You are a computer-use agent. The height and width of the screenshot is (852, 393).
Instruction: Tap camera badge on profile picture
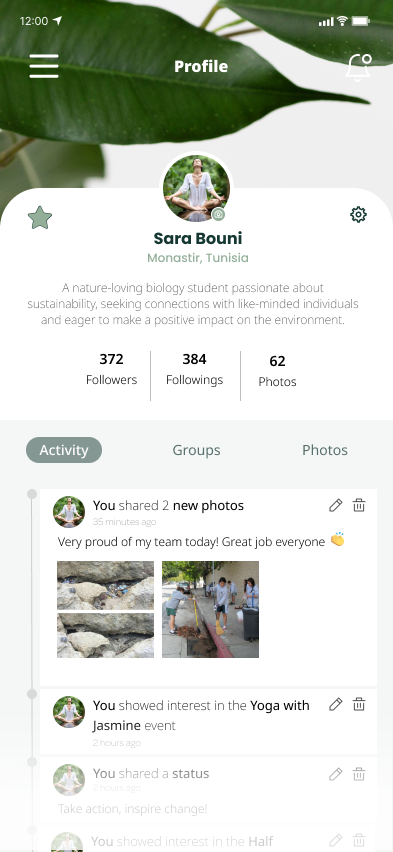(218, 215)
